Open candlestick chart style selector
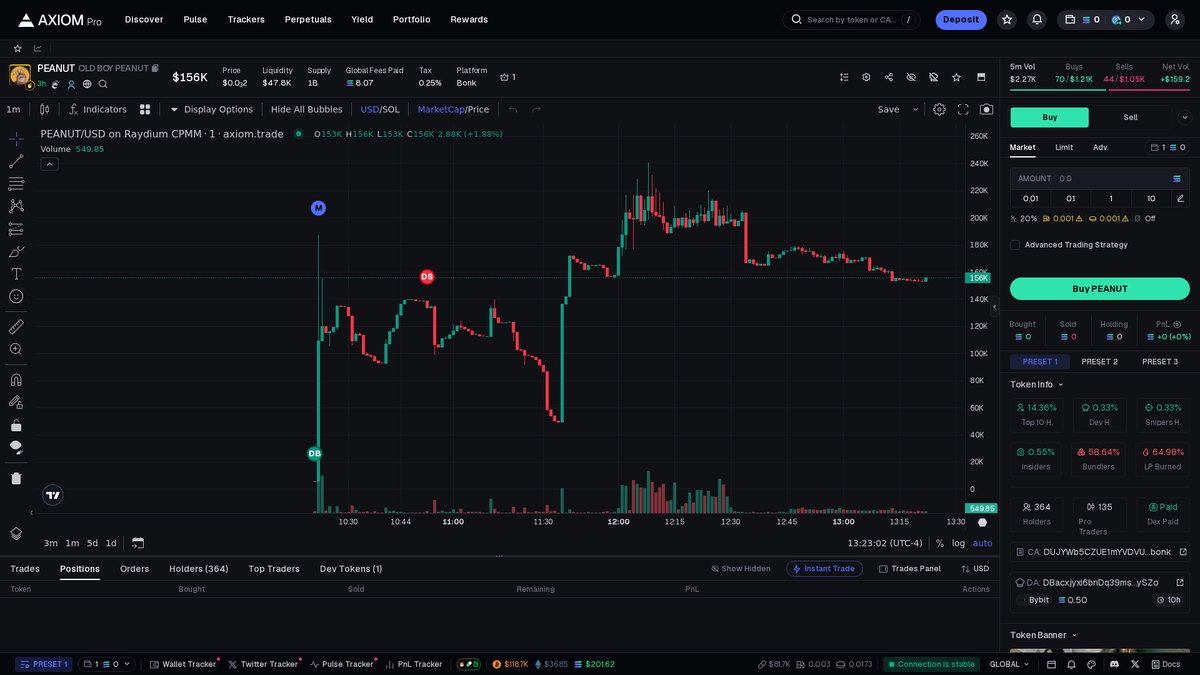This screenshot has height=675, width=1200. [44, 109]
